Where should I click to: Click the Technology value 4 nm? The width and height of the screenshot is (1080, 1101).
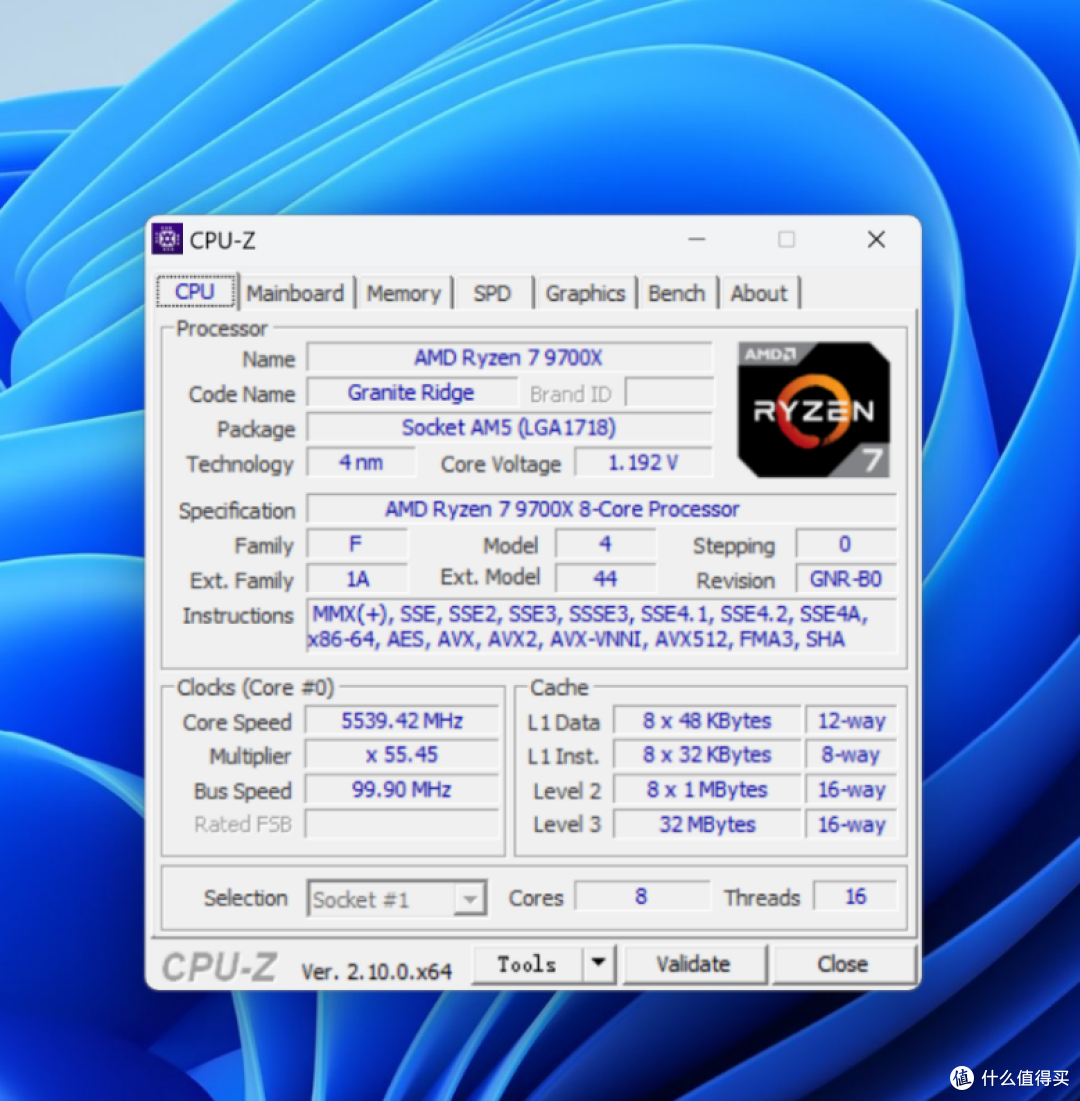(x=360, y=463)
